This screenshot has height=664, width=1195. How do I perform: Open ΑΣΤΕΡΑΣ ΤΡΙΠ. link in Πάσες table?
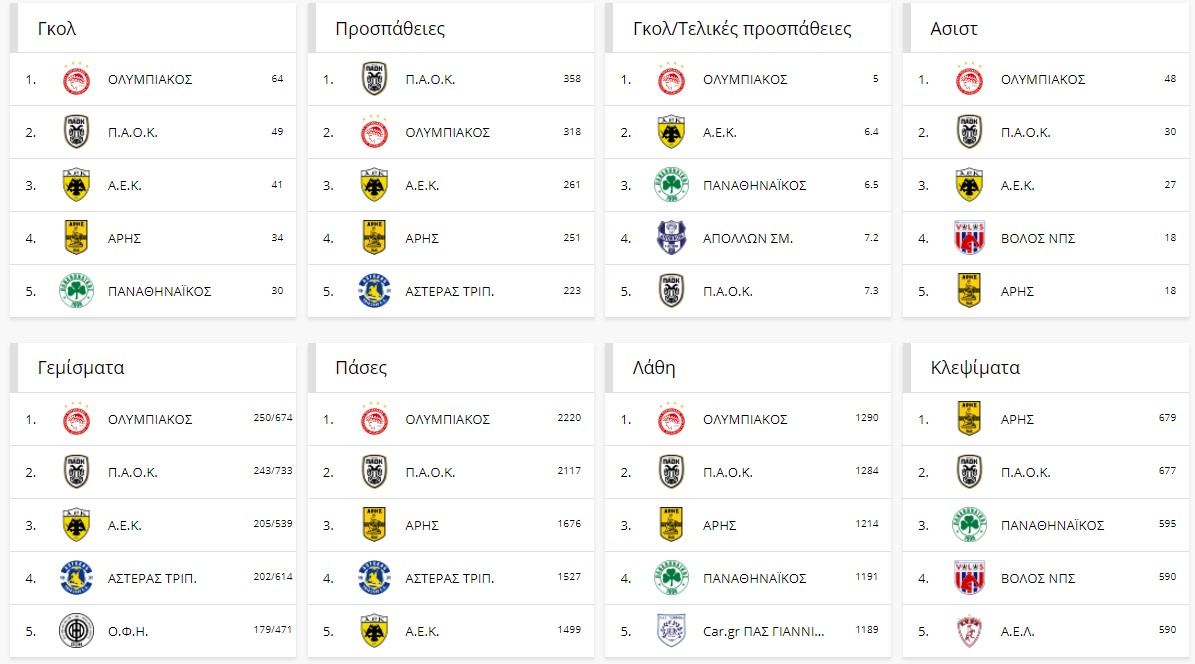click(450, 579)
